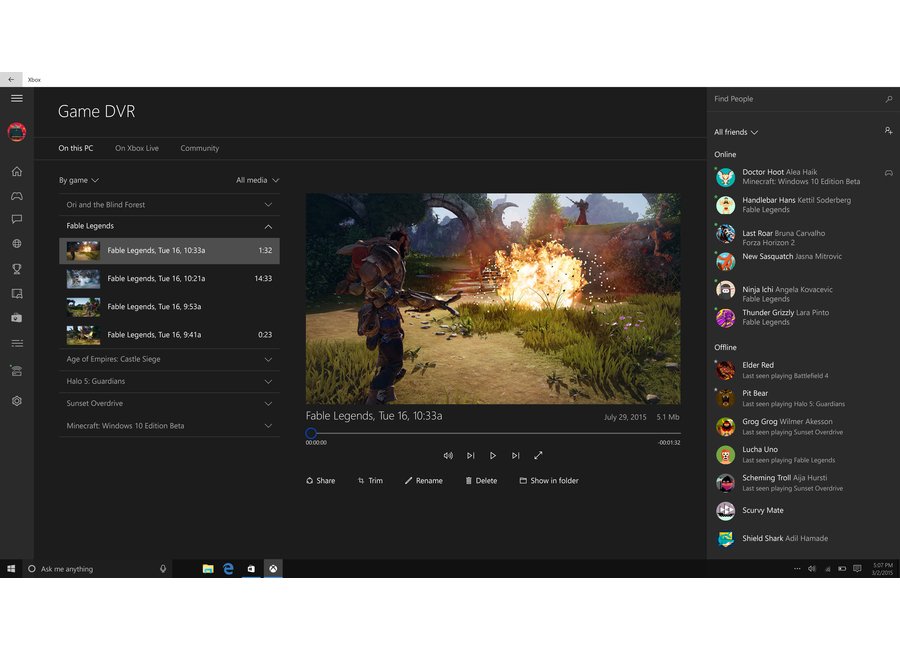Play the selected Fable Legends clip
Image resolution: width=900 pixels, height=650 pixels.
pos(493,455)
